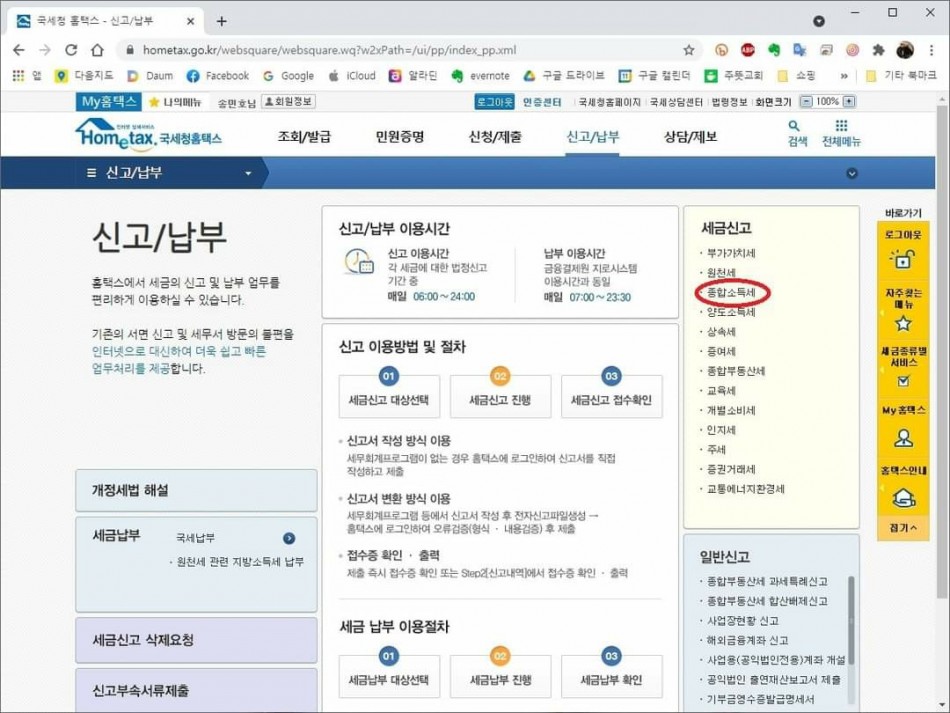950x713 pixels.
Task: Click the 국세납부 arrow icon
Action: tap(289, 537)
